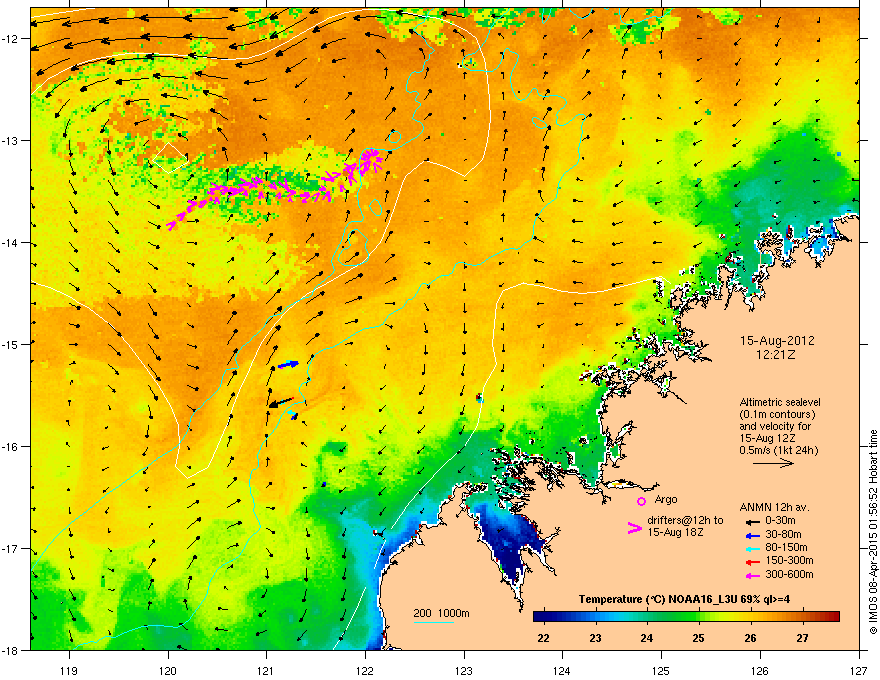Screen dimensions: 880x680
Task: Click the longitude axis label 124
Action: 562,670
